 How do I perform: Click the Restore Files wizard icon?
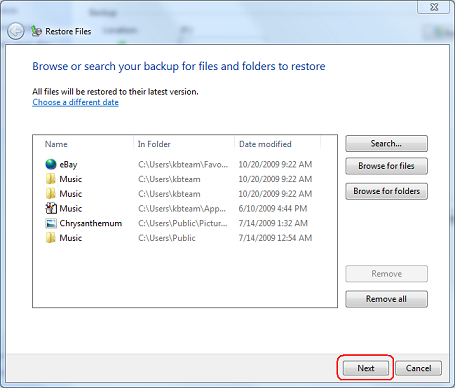click(x=36, y=31)
